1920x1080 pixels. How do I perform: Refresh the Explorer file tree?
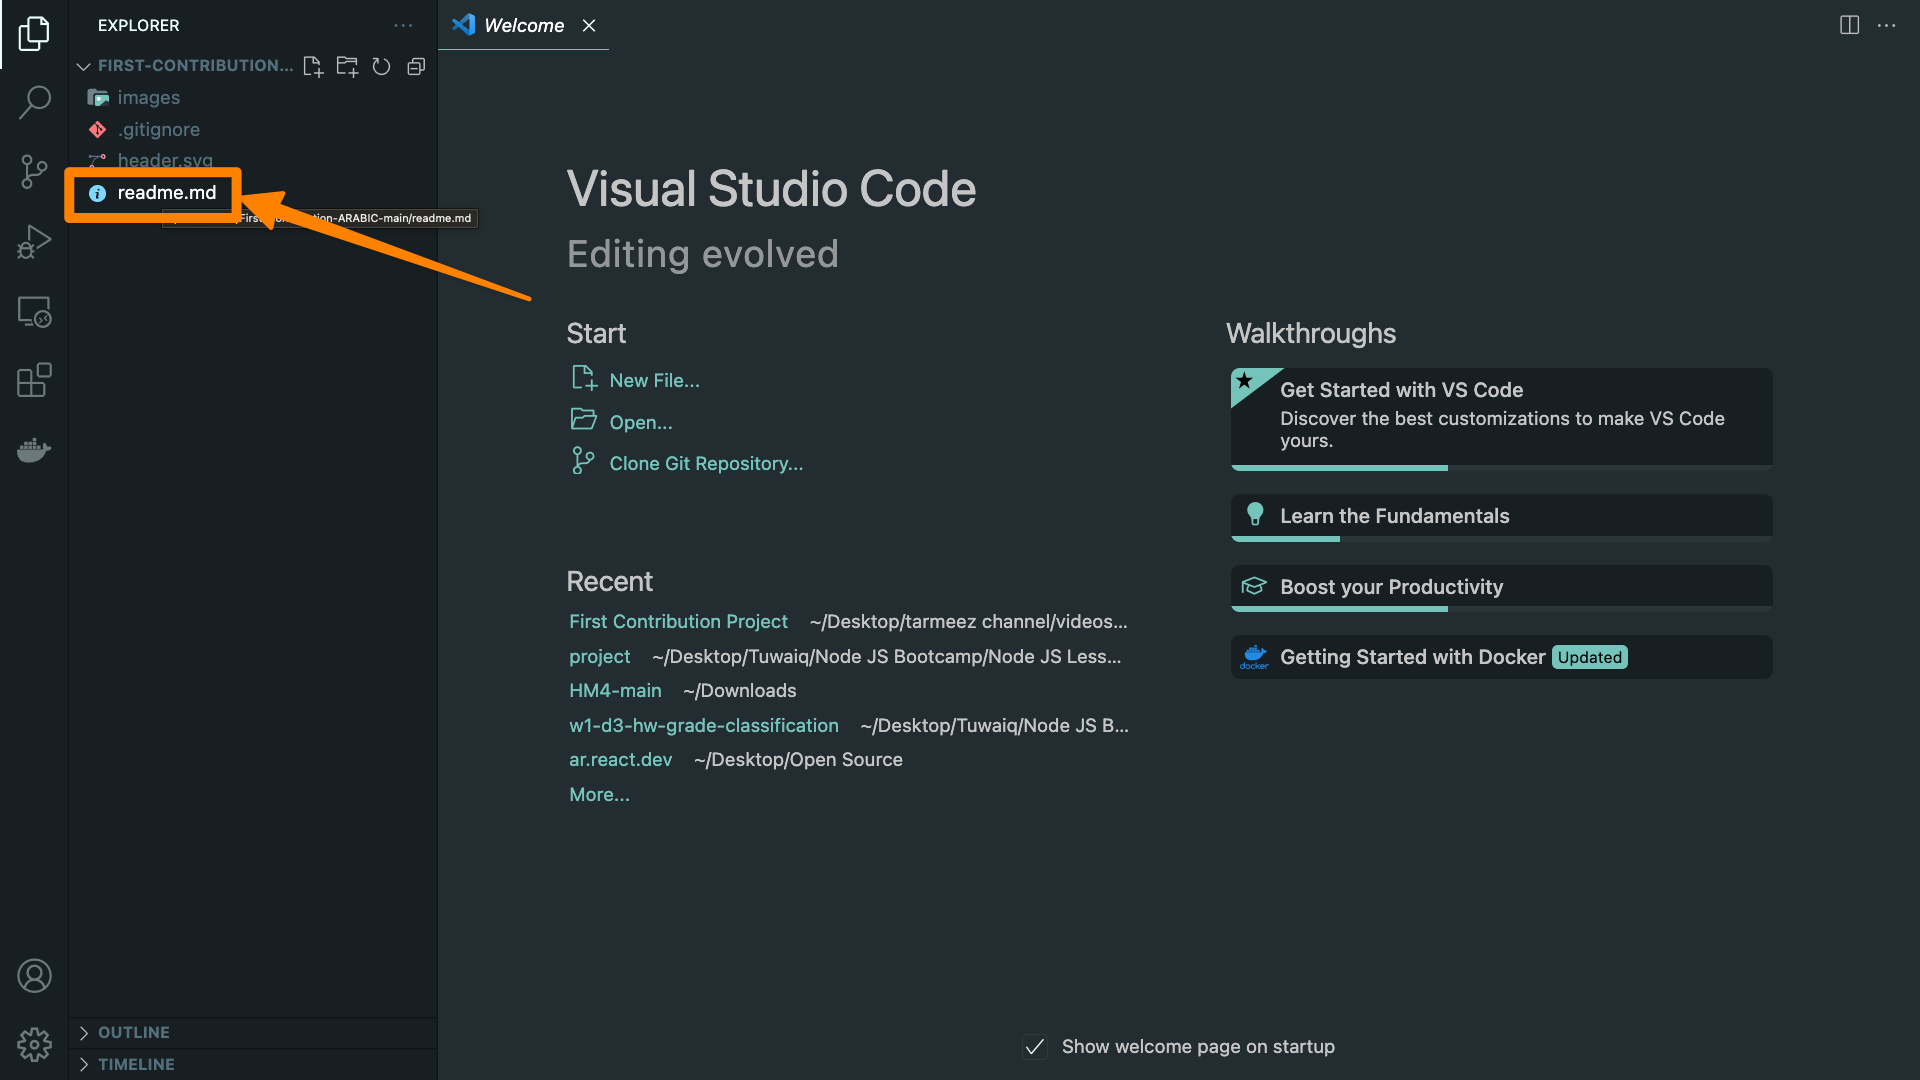click(x=381, y=66)
